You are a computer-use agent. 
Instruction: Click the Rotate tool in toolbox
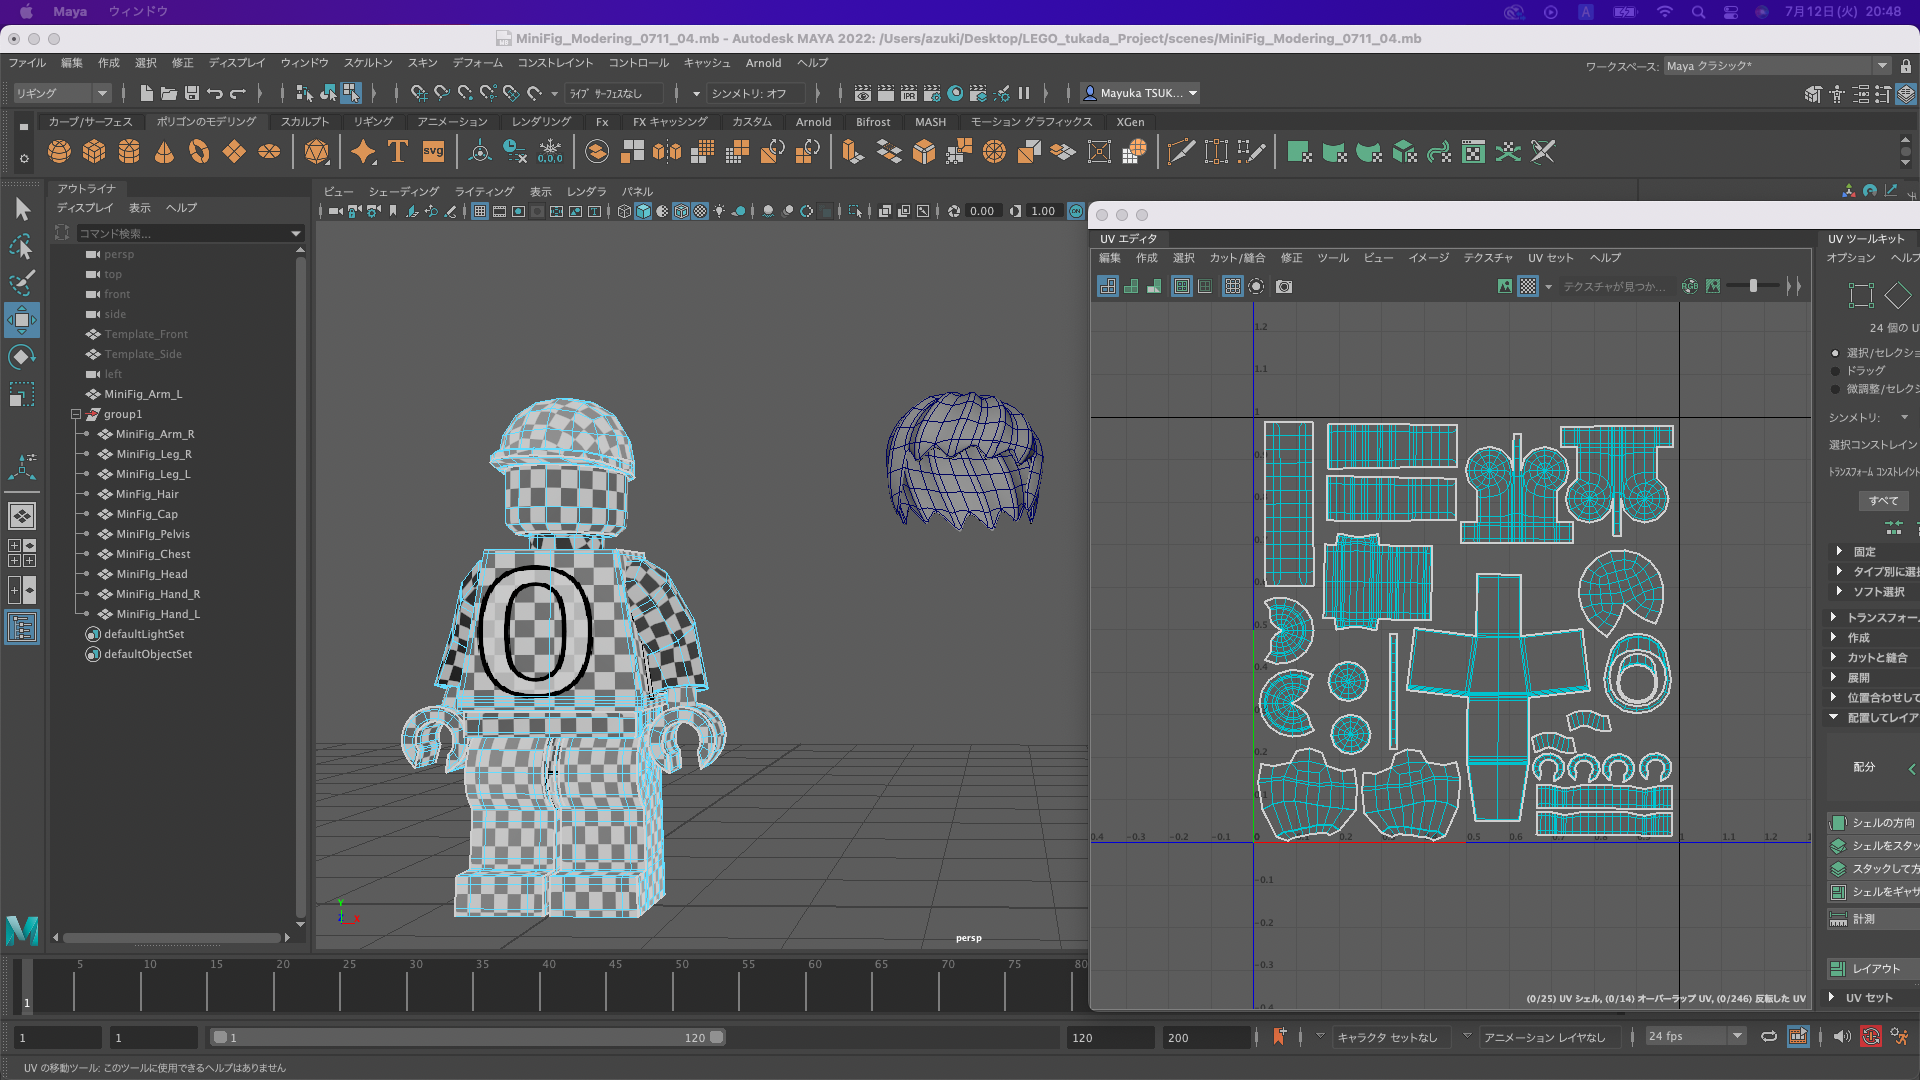pos(22,357)
